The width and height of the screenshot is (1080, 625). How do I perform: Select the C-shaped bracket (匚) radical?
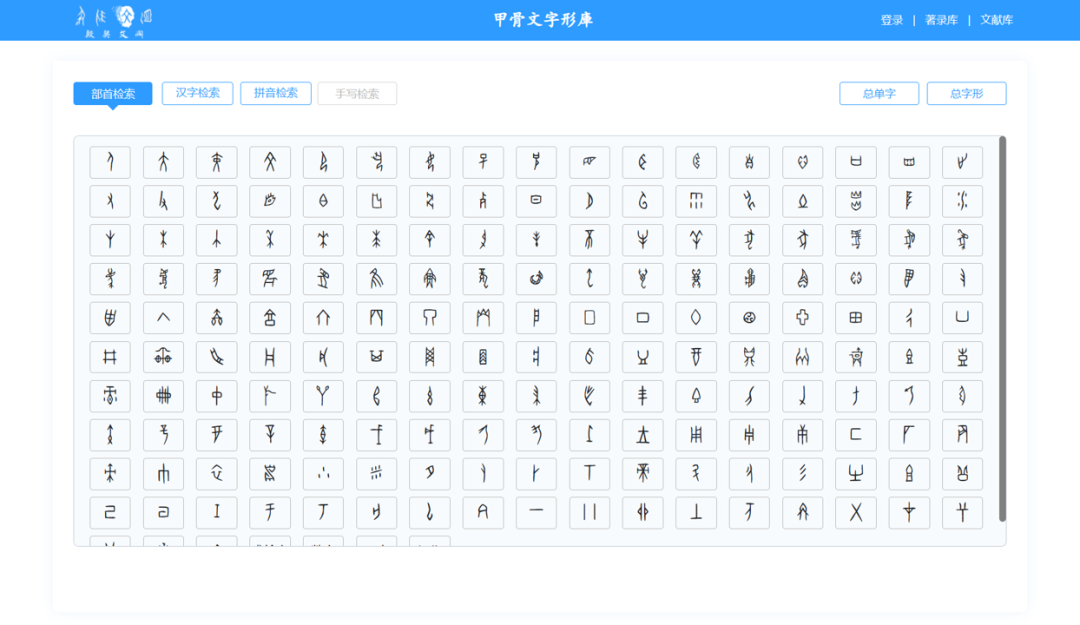click(x=855, y=435)
